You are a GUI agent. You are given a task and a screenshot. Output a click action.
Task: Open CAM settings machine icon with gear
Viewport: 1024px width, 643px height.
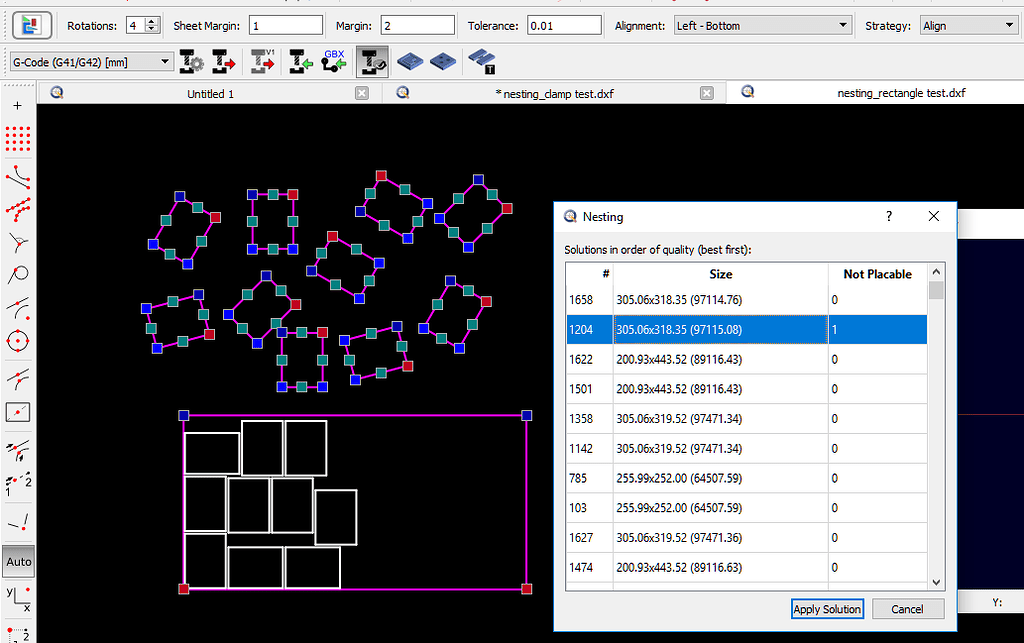coord(191,61)
